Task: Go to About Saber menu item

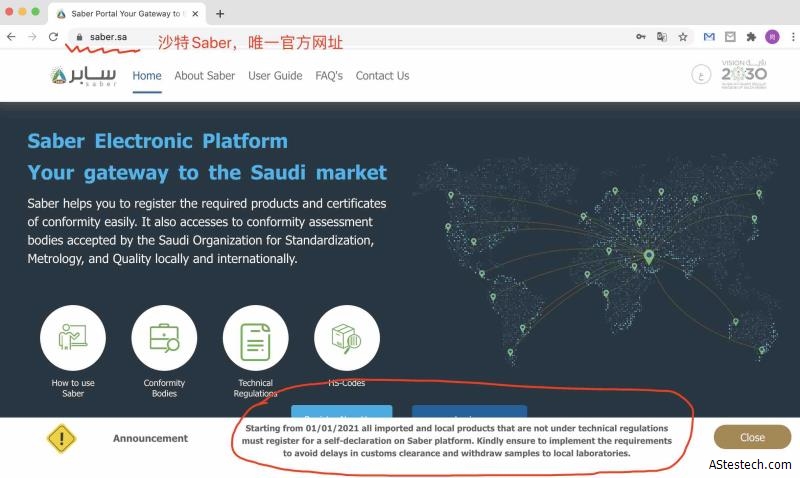Action: [204, 76]
